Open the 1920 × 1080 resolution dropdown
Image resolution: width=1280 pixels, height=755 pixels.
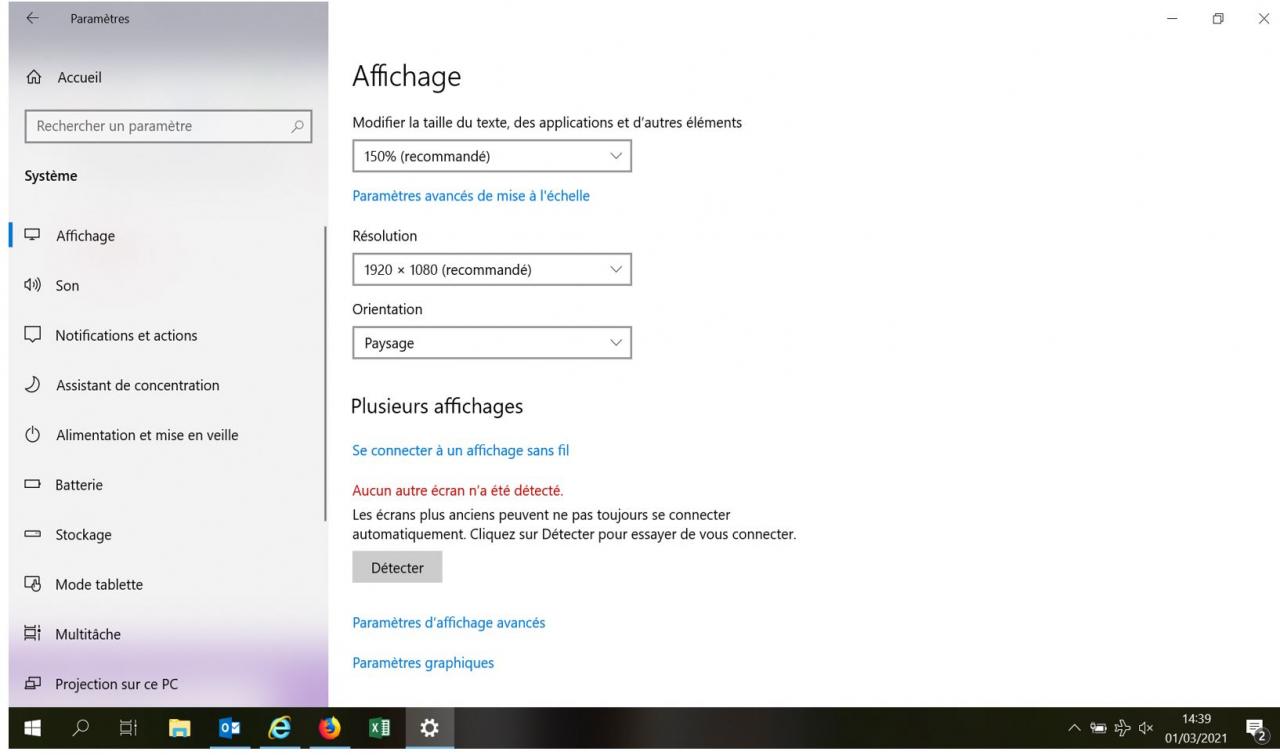[492, 269]
